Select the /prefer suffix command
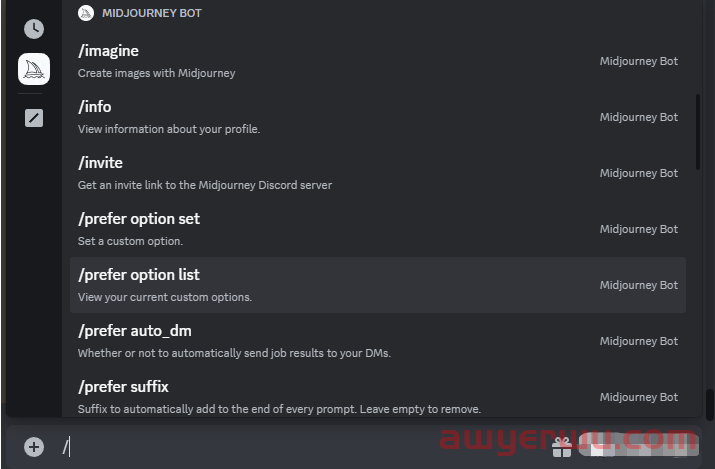The image size is (715, 469). 378,396
